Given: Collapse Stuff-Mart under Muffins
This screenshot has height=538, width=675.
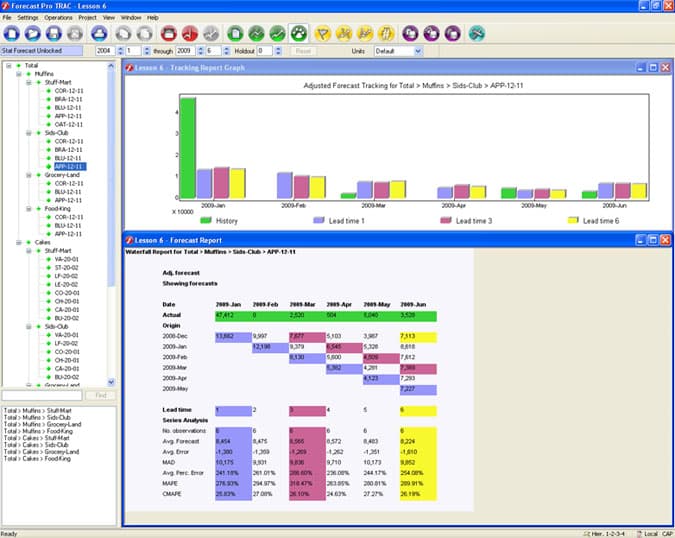Looking at the screenshot, I should pos(28,82).
